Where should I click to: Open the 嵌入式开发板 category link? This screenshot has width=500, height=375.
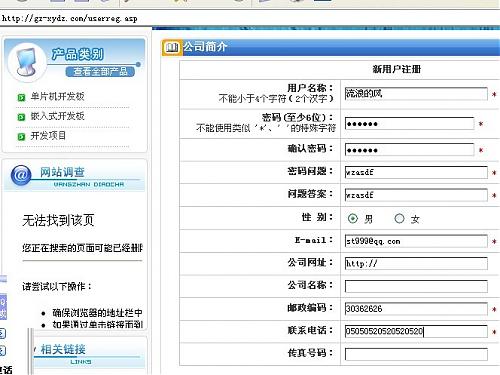tap(57, 116)
